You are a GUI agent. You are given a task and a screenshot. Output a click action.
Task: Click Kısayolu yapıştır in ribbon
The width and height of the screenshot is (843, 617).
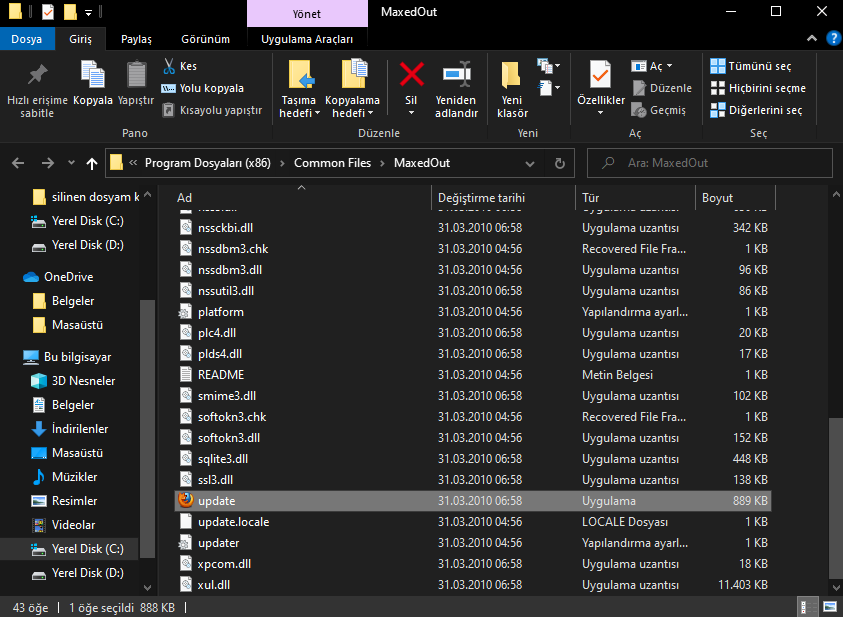(212, 110)
